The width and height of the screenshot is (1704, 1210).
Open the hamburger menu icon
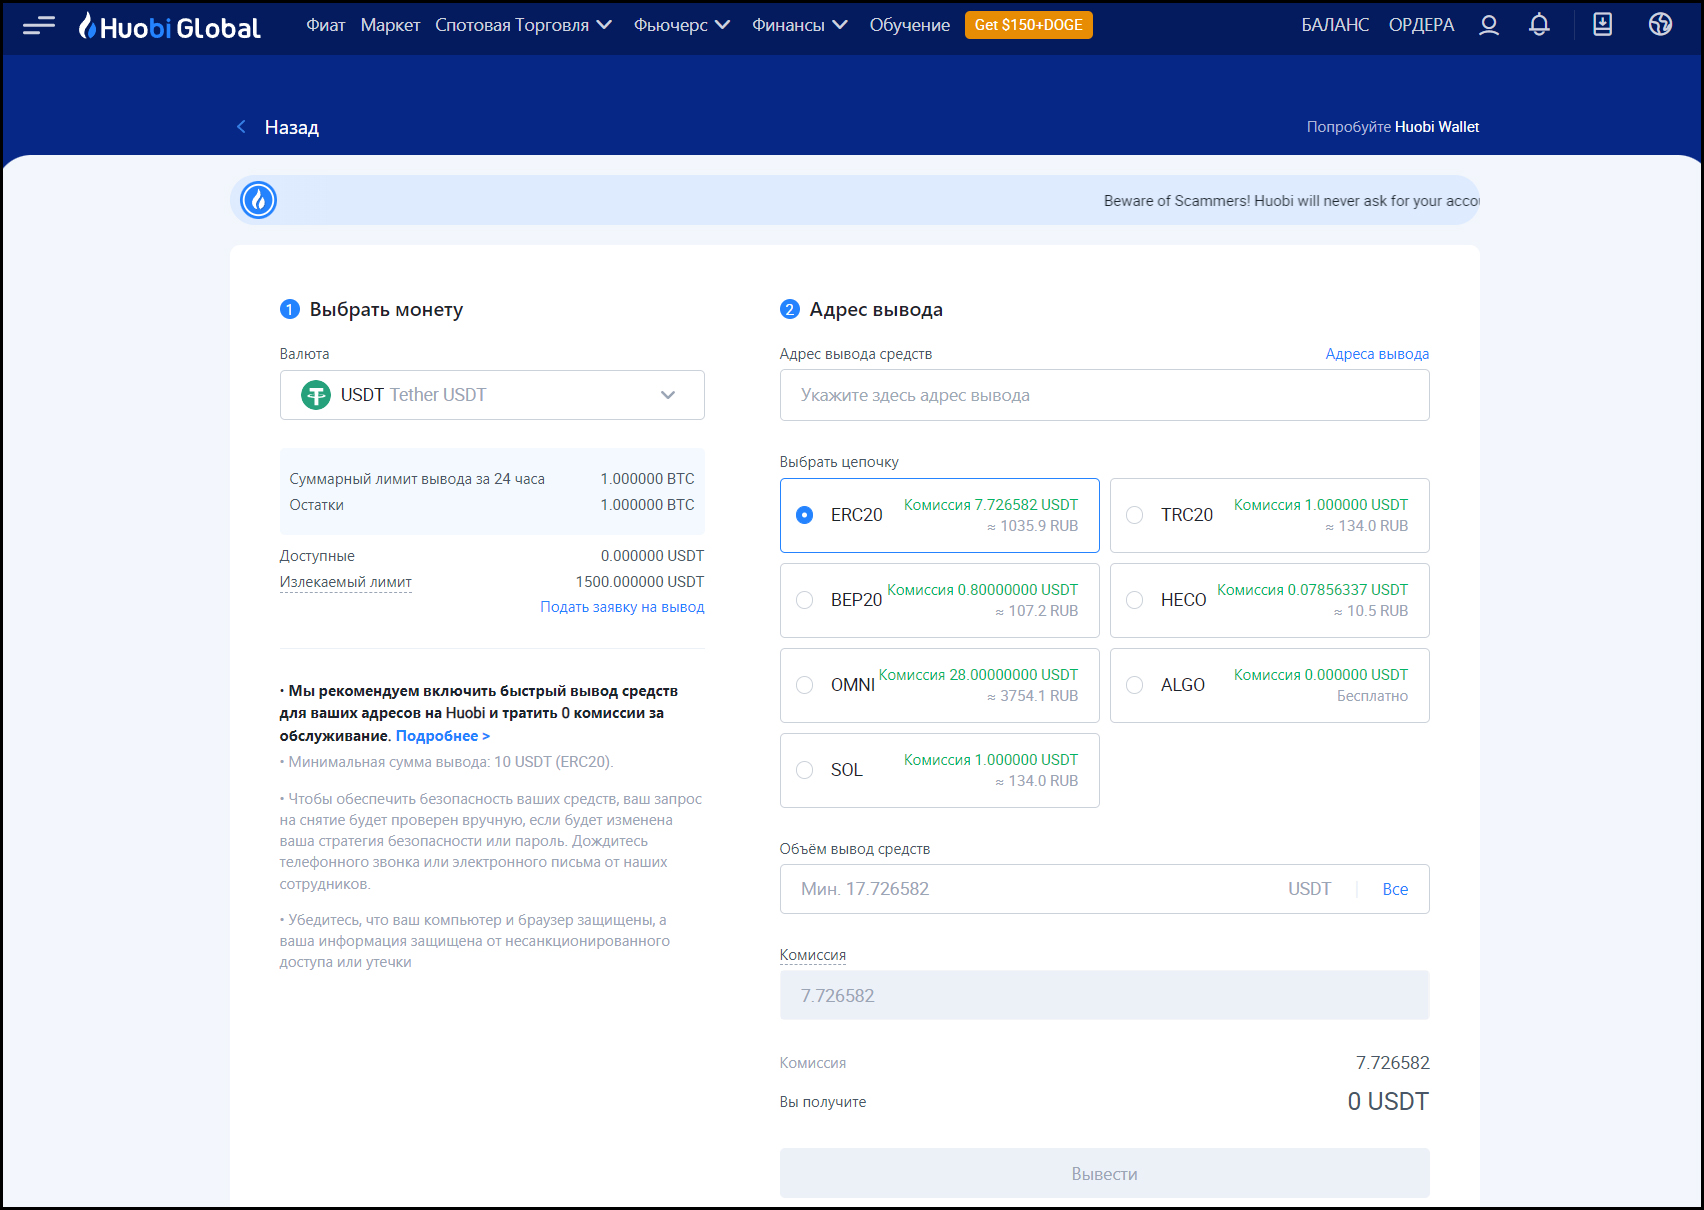coord(38,25)
